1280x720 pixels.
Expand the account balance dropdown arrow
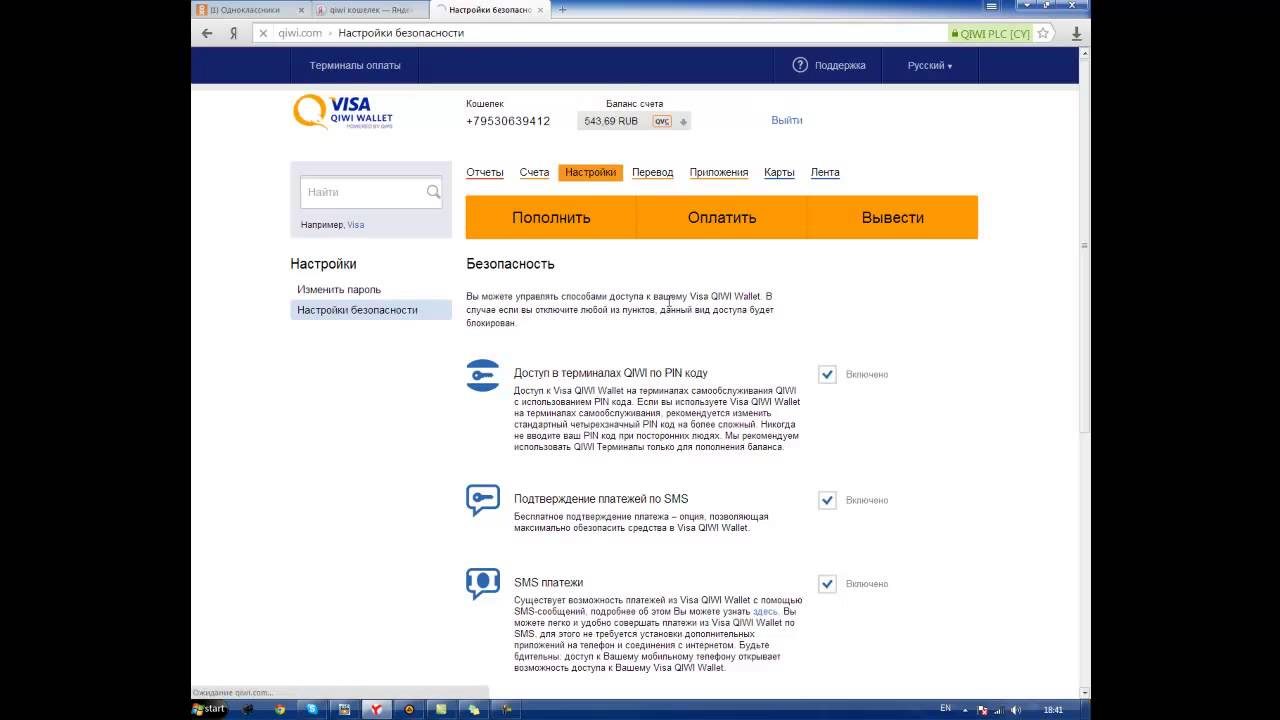[684, 121]
